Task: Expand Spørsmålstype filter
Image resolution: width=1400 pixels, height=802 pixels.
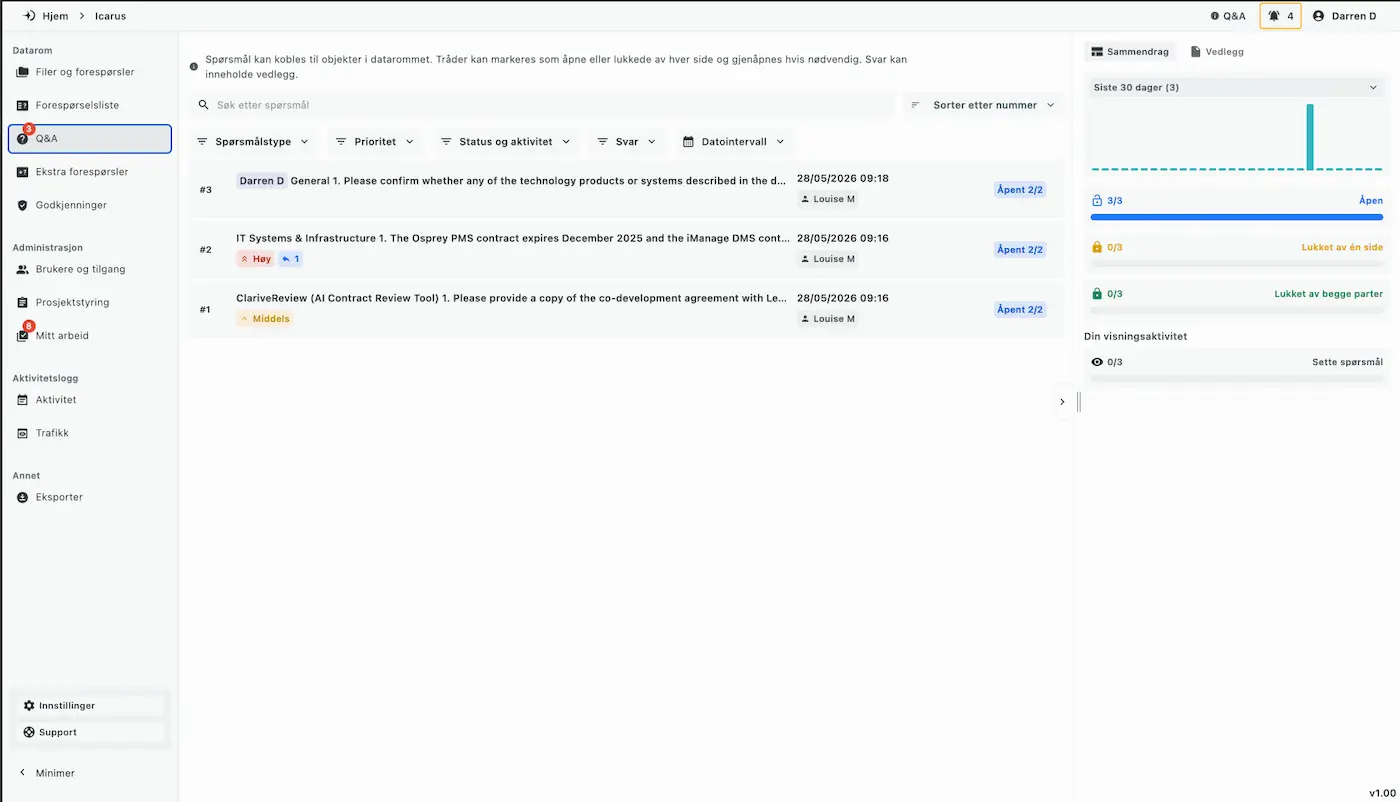Action: point(253,142)
